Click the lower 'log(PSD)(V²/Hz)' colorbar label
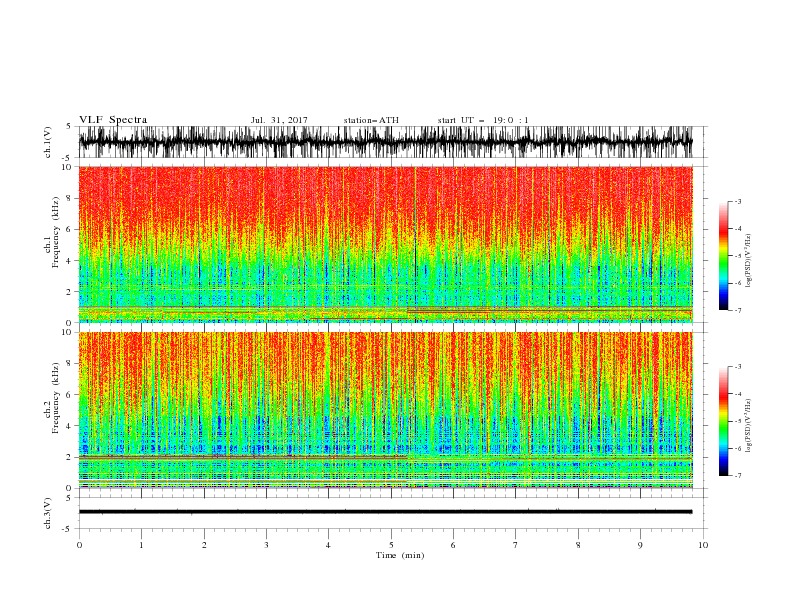Image resolution: width=792 pixels, height=612 pixels. [748, 426]
